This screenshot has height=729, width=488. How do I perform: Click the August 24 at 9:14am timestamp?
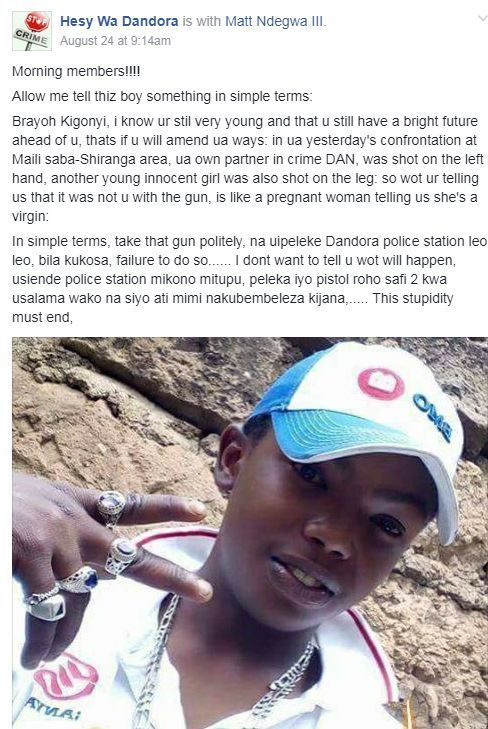pyautogui.click(x=115, y=41)
